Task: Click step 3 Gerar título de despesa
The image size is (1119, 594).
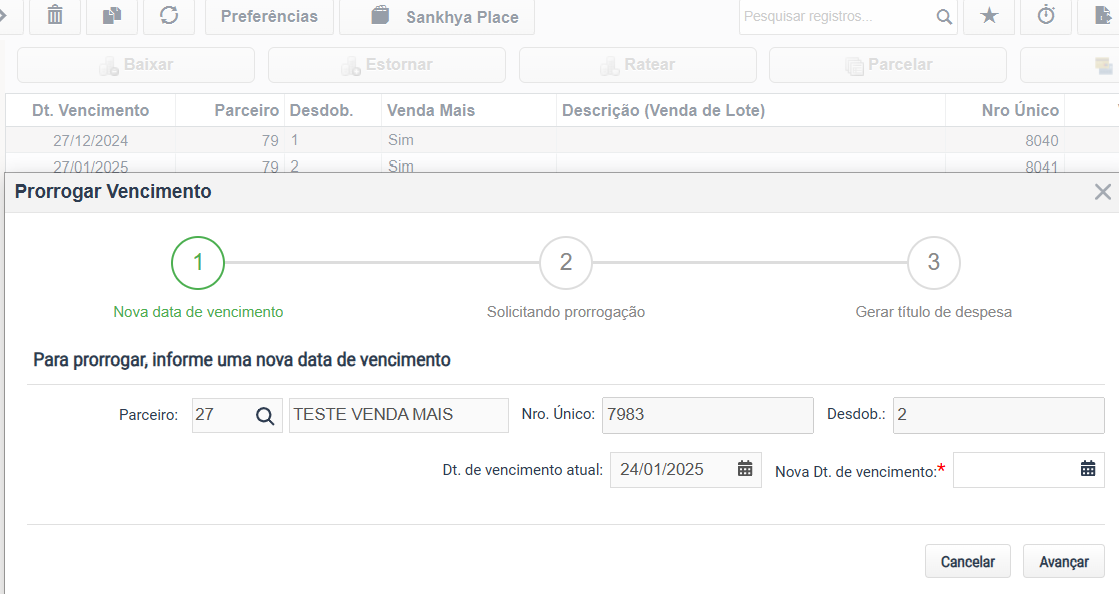Action: [x=933, y=263]
